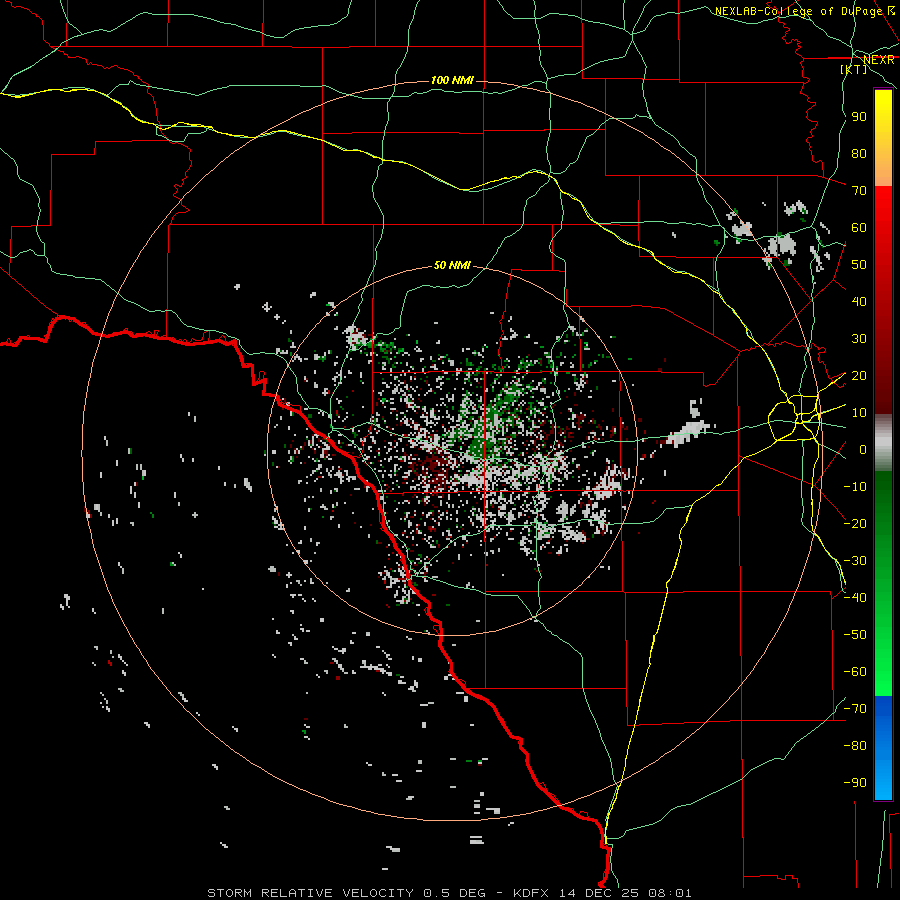
Task: Click the 'NEXLAB-College of DuPage' watermark text
Action: pyautogui.click(x=798, y=11)
